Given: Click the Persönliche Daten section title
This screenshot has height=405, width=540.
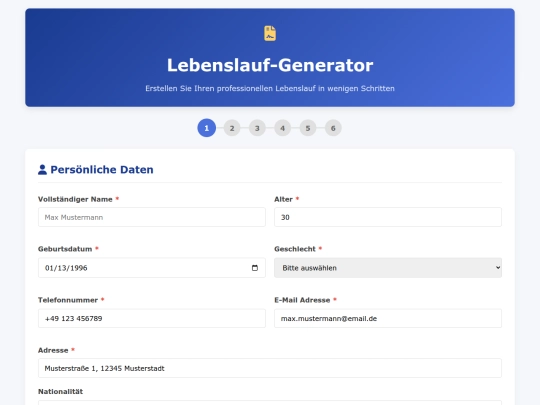Looking at the screenshot, I should (102, 169).
